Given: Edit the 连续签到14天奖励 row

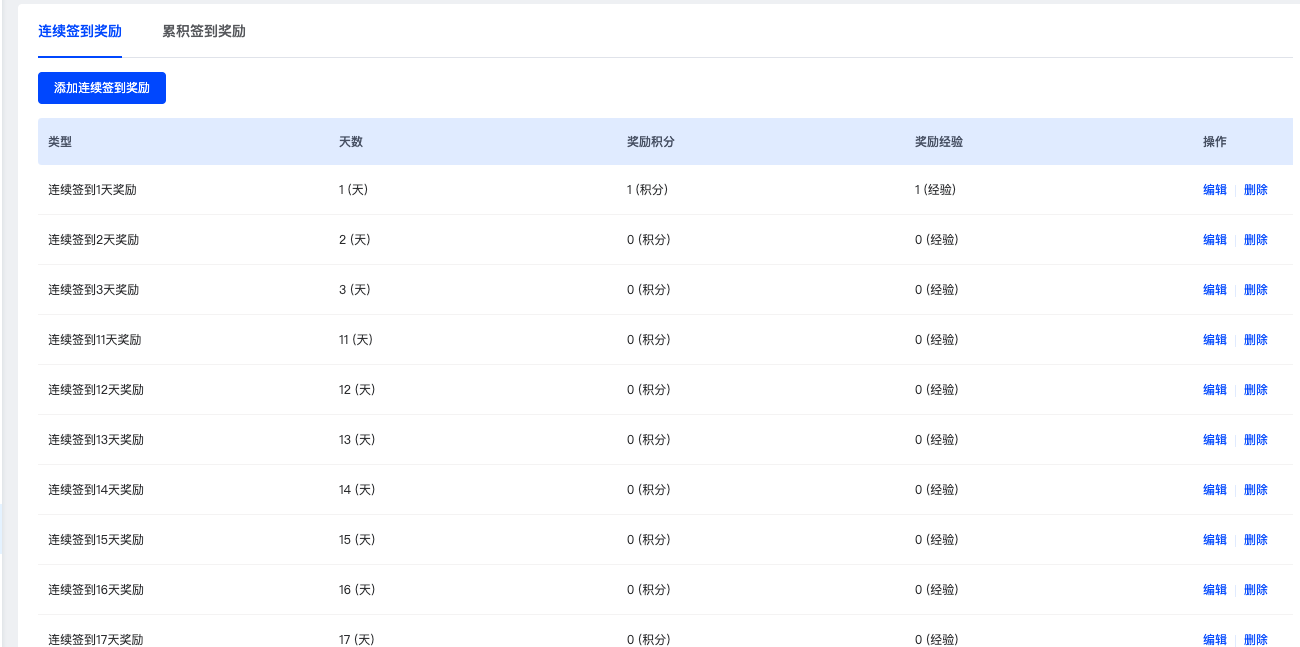Looking at the screenshot, I should coord(1214,490).
